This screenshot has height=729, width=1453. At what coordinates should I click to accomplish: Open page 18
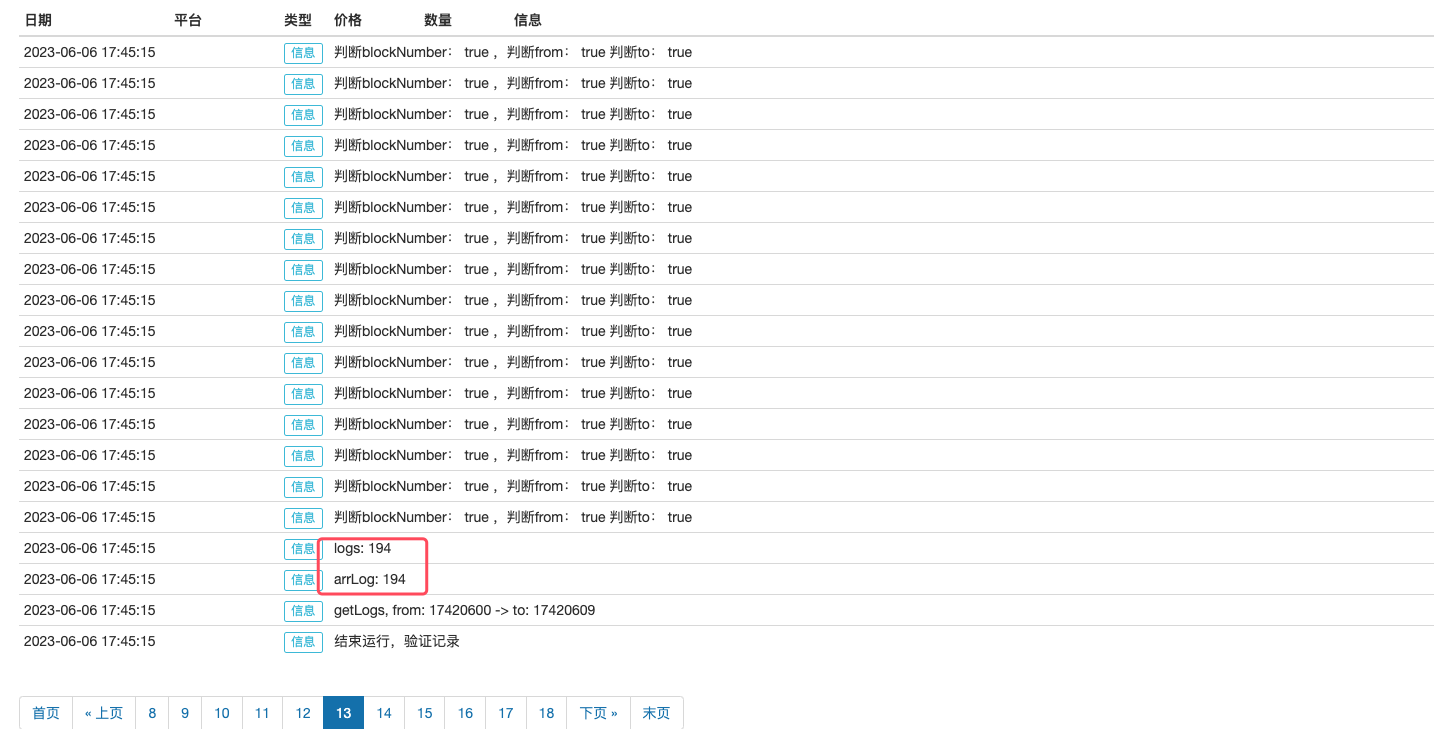point(546,713)
